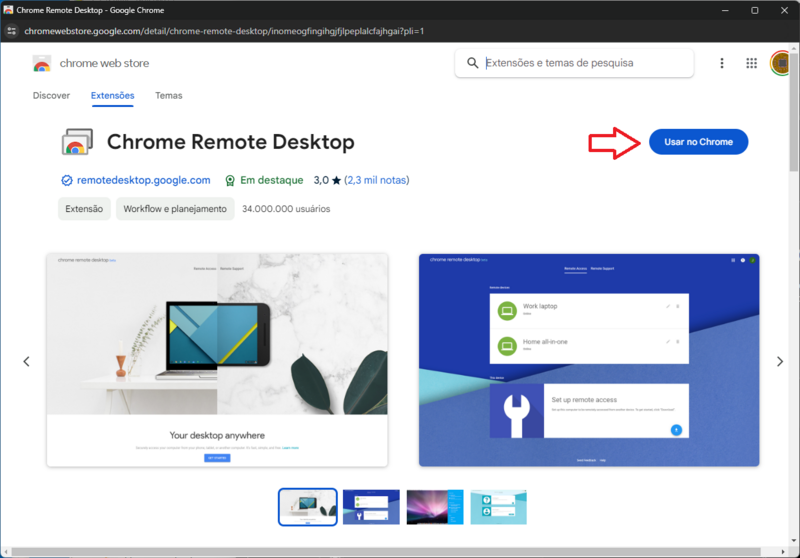Image resolution: width=800 pixels, height=558 pixels.
Task: Open the three-dot more options menu
Action: click(721, 63)
